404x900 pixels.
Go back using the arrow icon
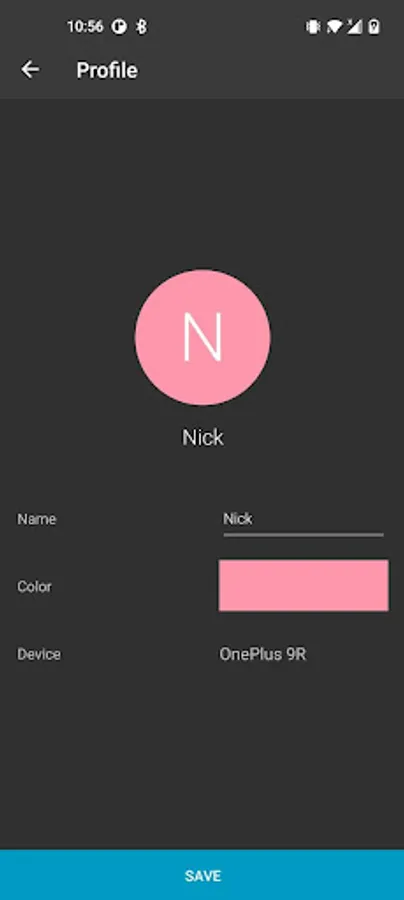tap(30, 70)
